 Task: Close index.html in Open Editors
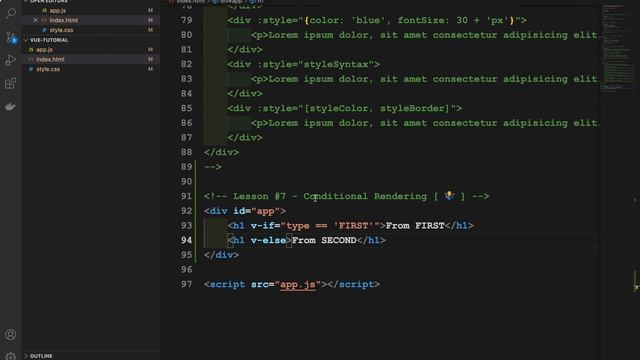point(35,20)
